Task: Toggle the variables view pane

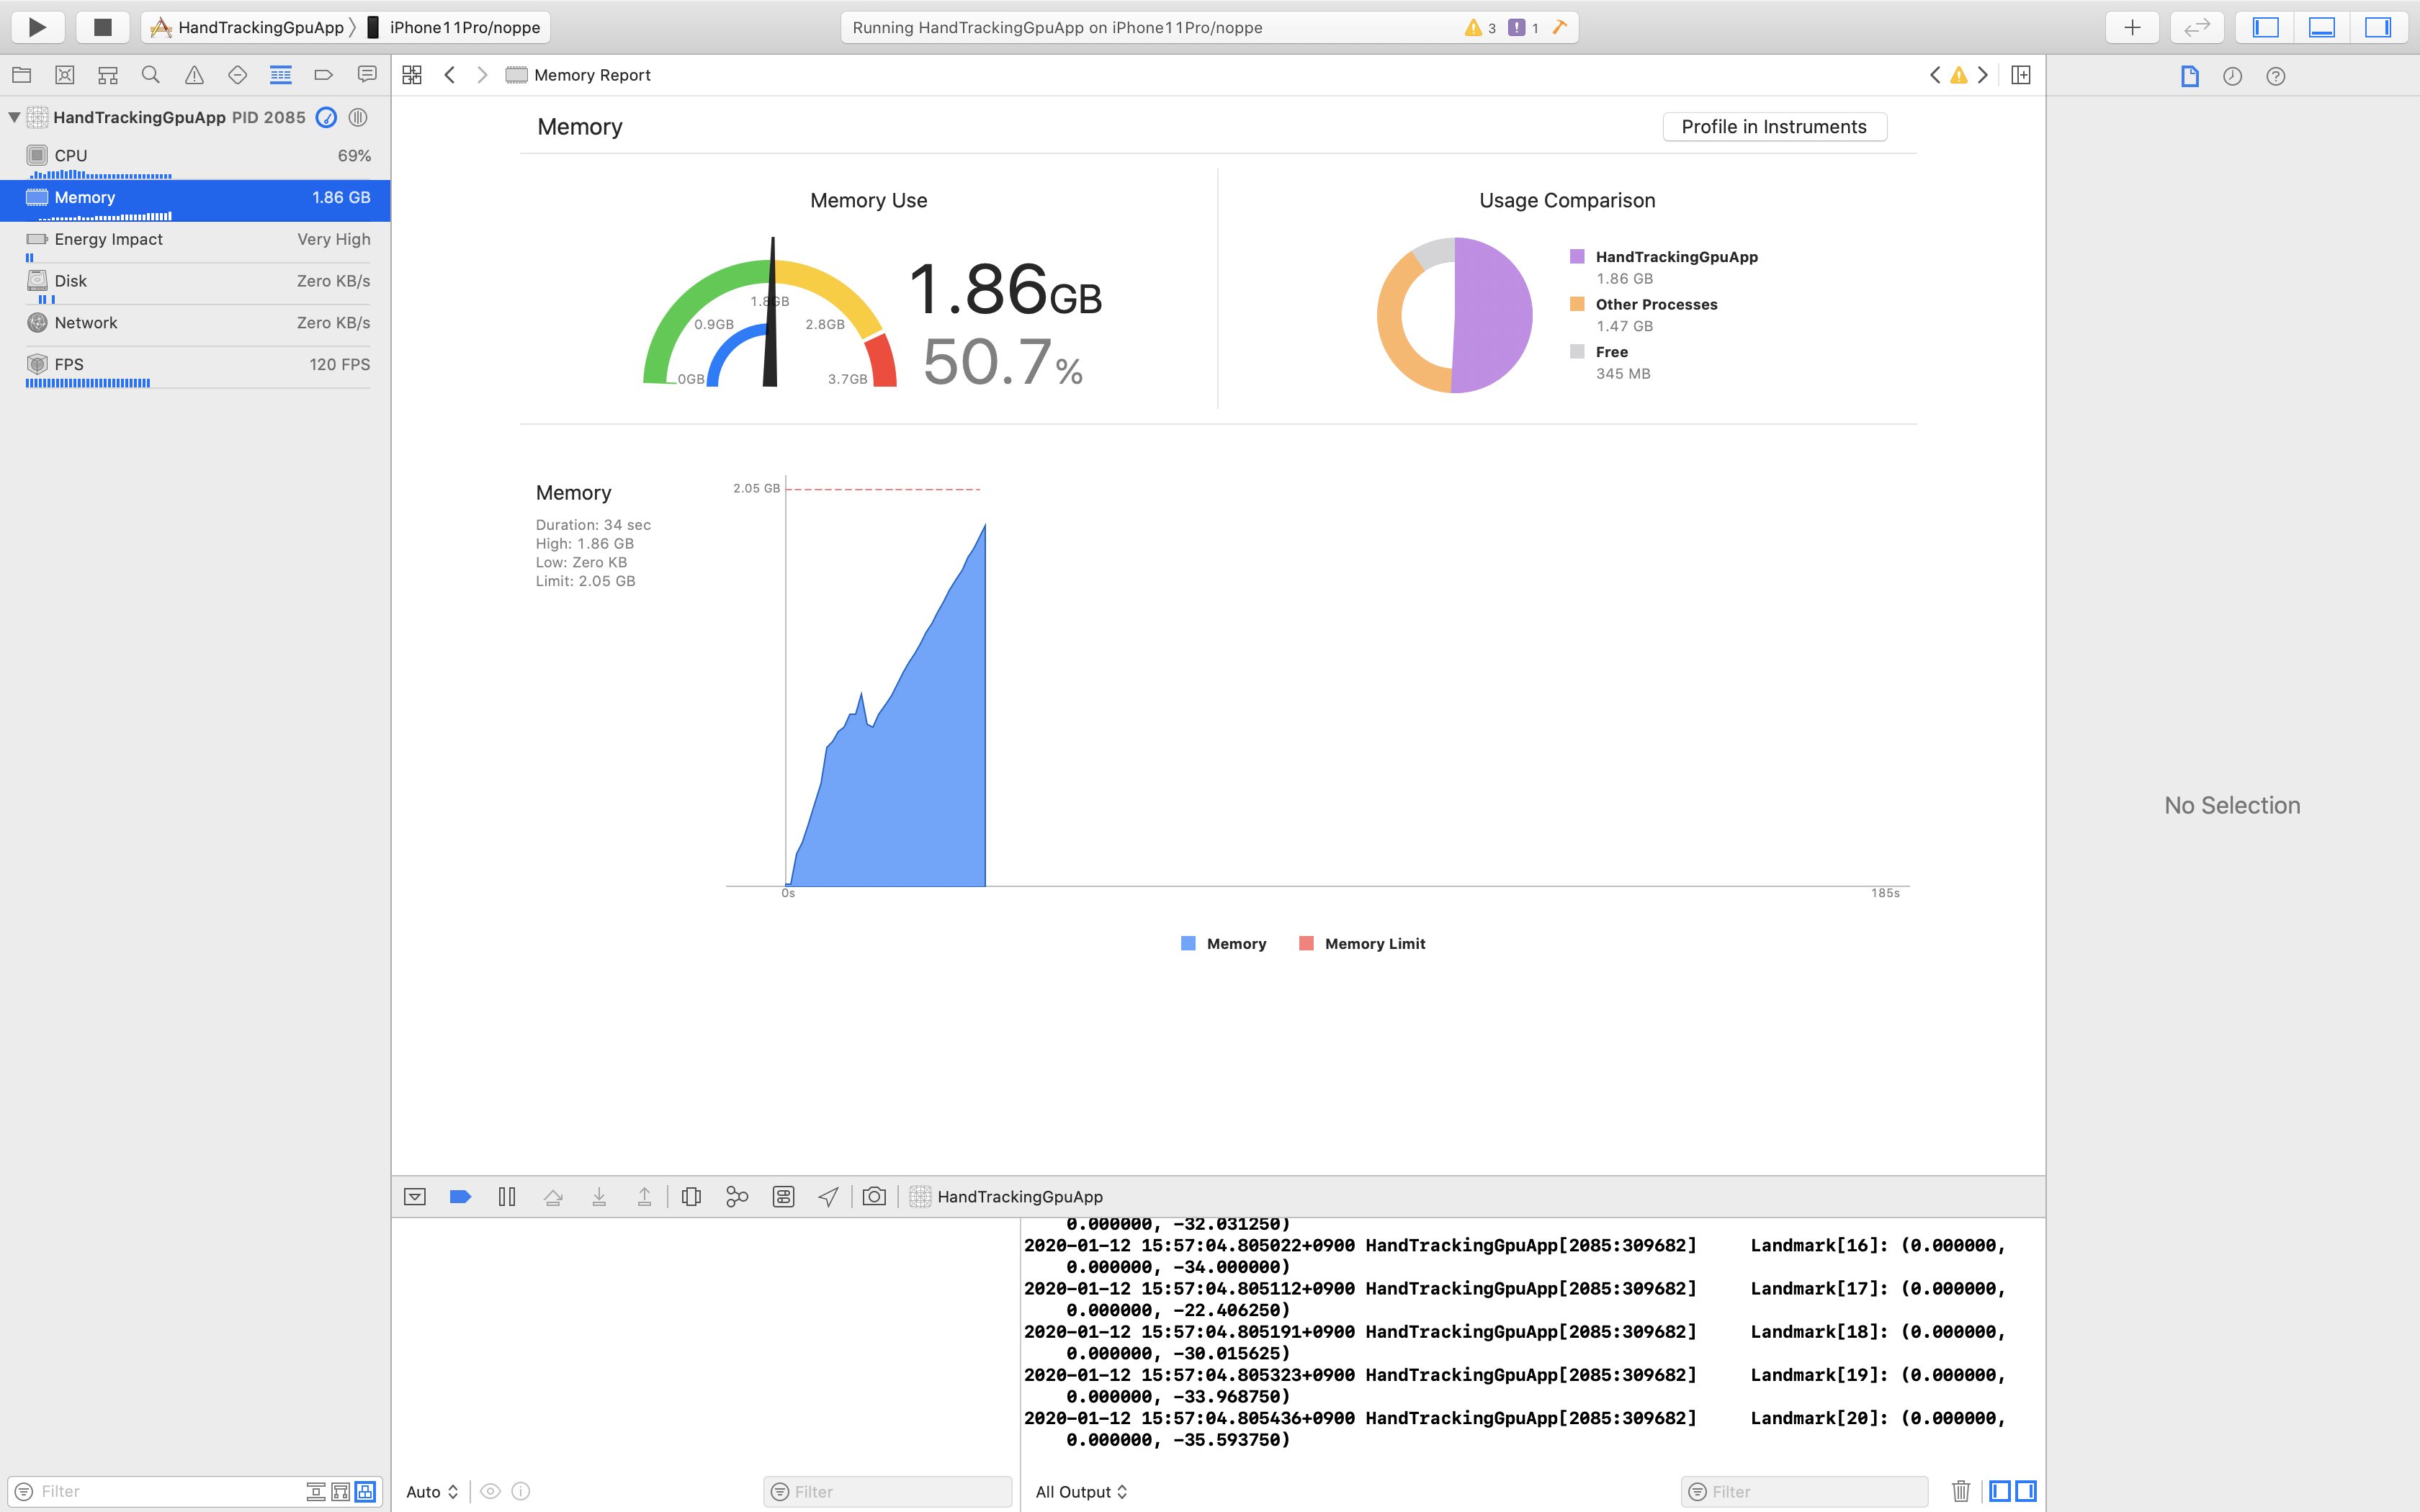Action: [x=2000, y=1492]
